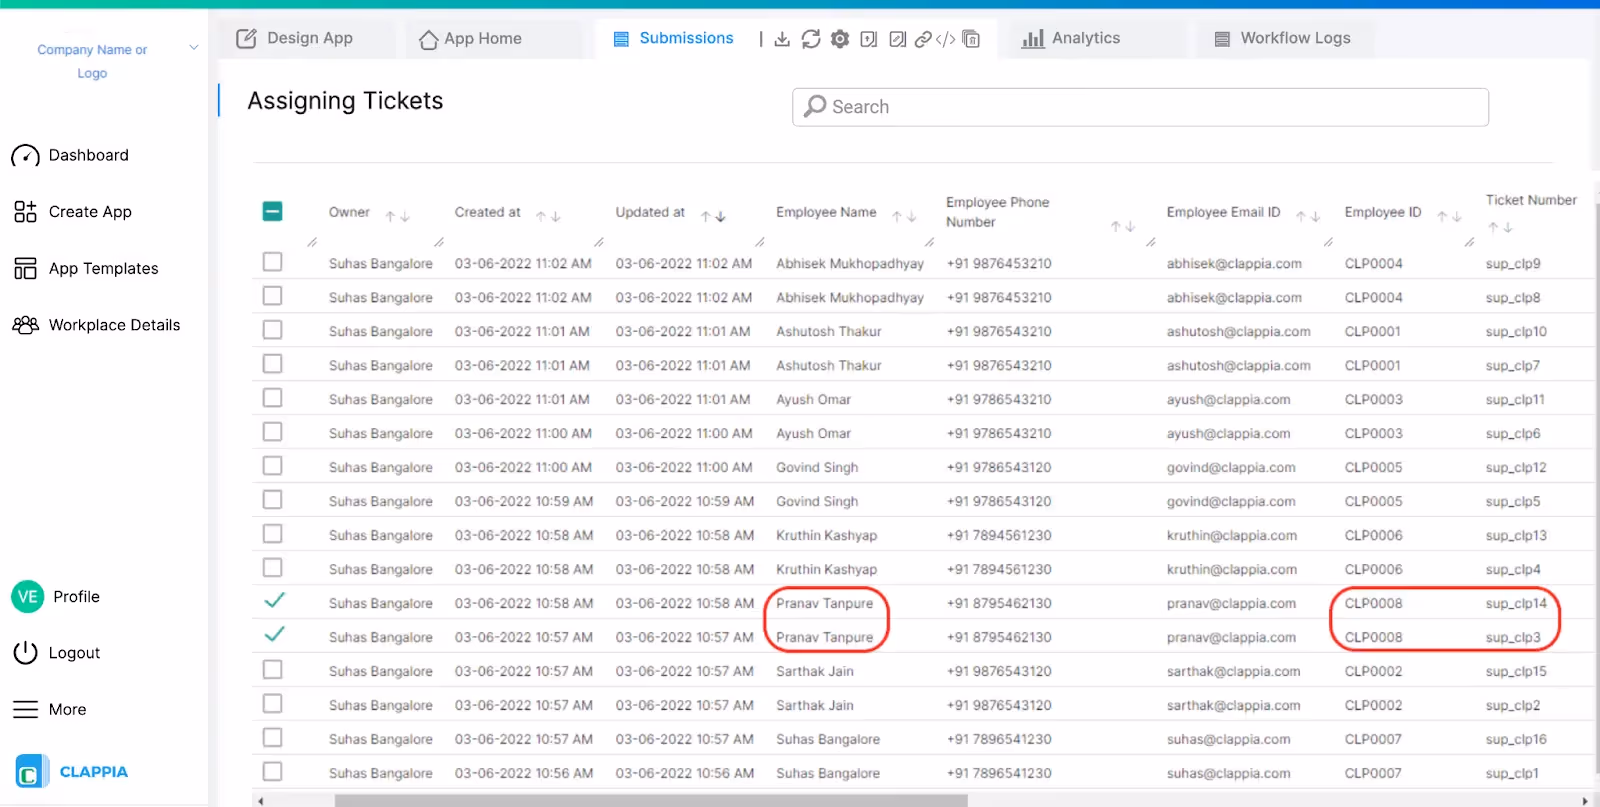Image resolution: width=1600 pixels, height=807 pixels.
Task: Sort by the Ticket Number column arrows
Action: click(x=1500, y=228)
